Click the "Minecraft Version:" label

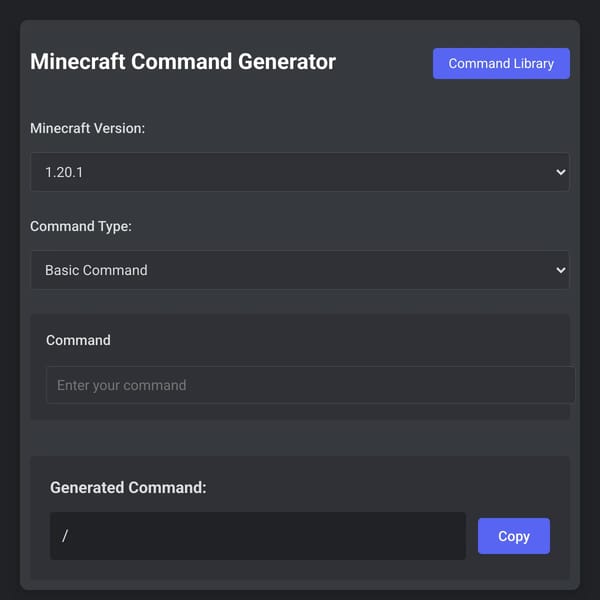coord(88,128)
